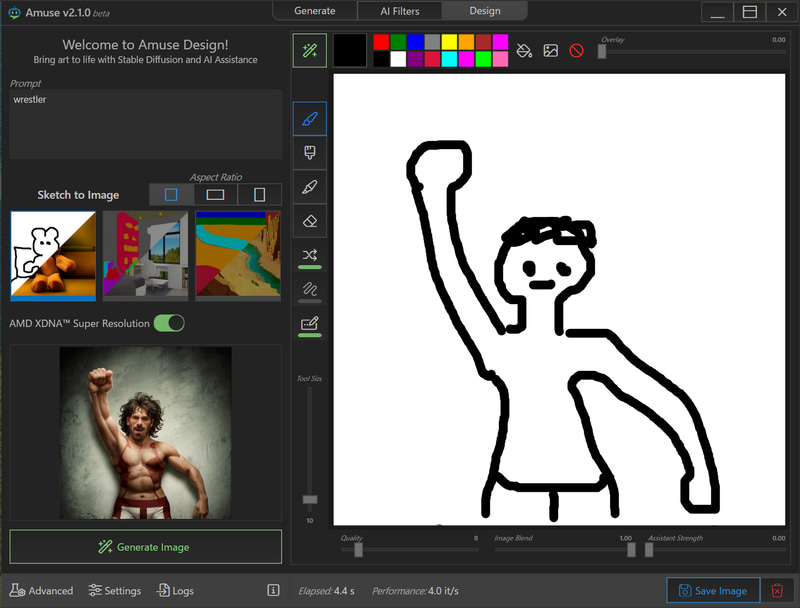Click the Image Blend slider handle
Image resolution: width=800 pixels, height=608 pixels.
click(631, 550)
